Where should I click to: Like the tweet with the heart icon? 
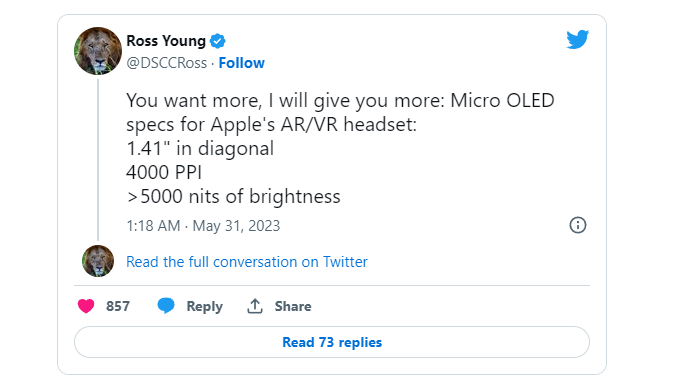point(86,306)
